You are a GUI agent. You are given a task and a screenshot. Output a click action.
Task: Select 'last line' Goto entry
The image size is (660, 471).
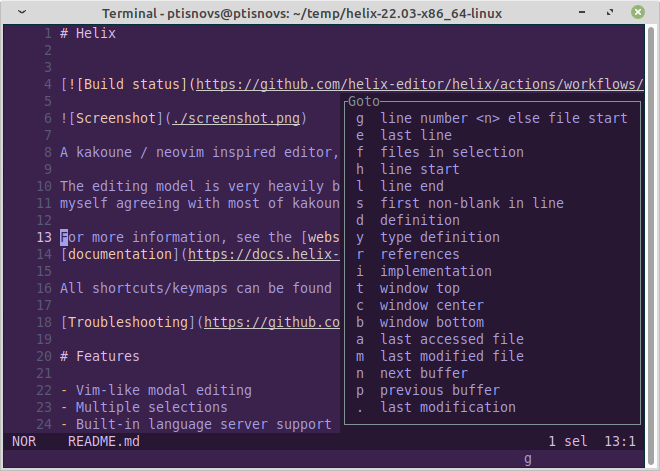point(404,135)
